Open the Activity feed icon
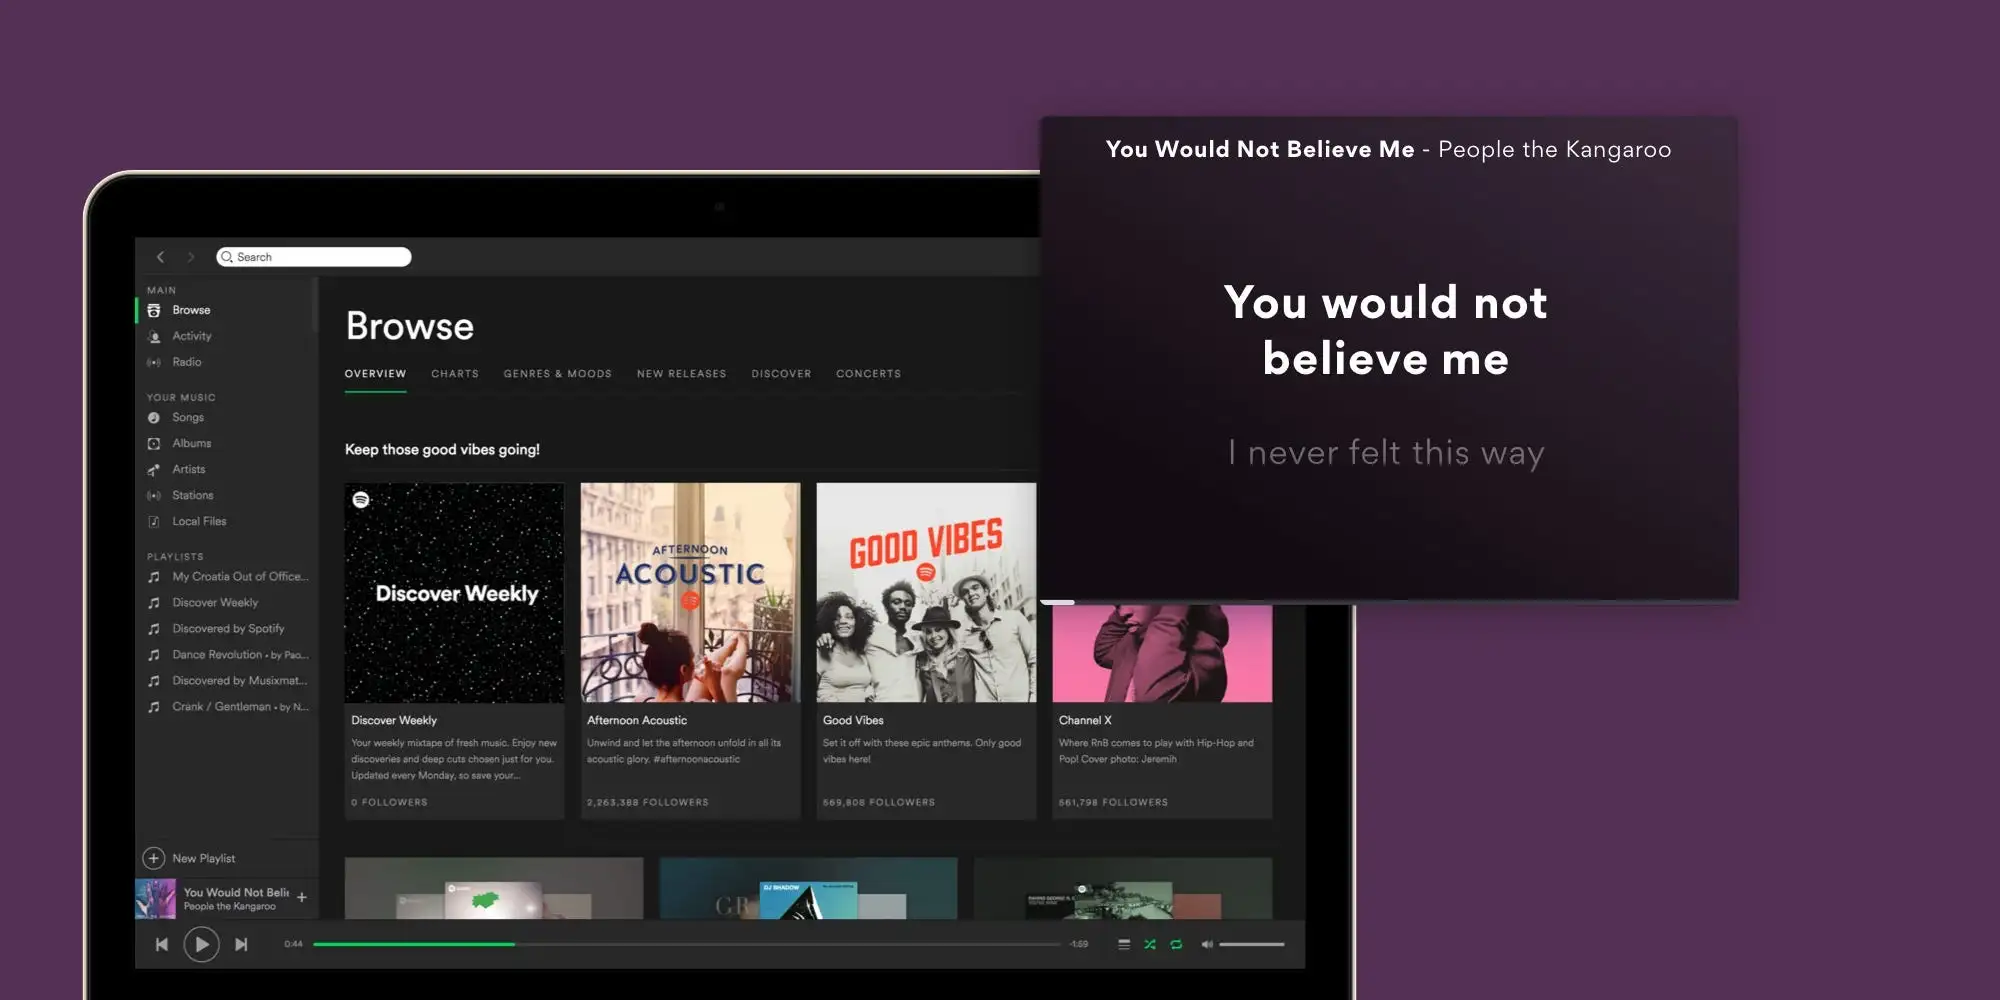 coord(155,336)
